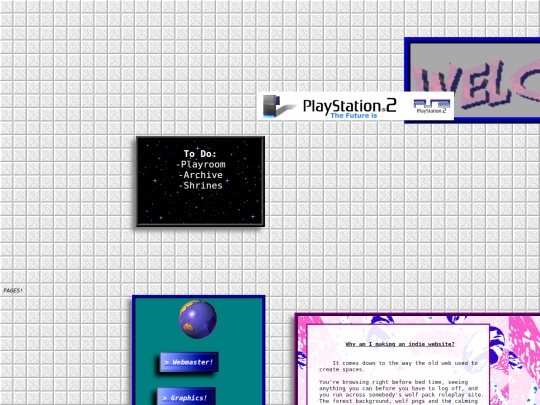This screenshot has height=405, width=540.
Task: Click the 'PAGES!' label text
Action: pyautogui.click(x=13, y=290)
